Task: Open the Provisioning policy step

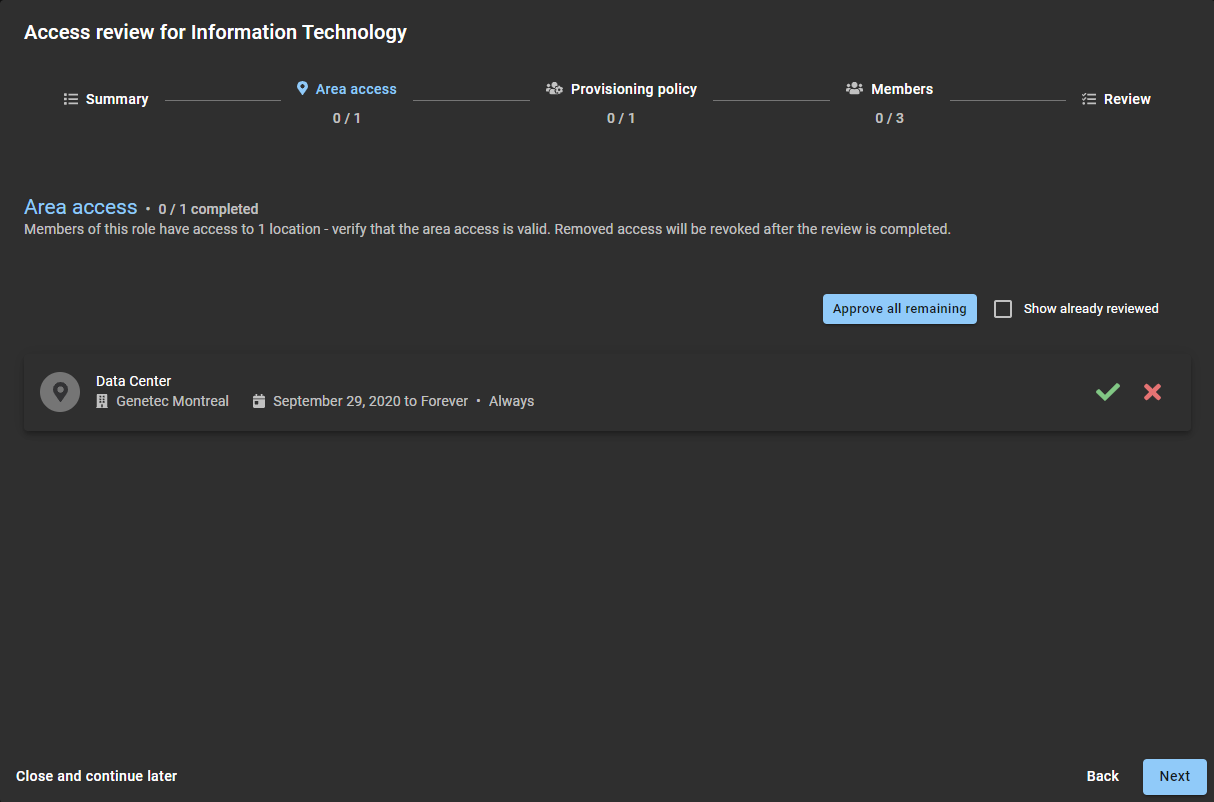Action: coord(633,89)
